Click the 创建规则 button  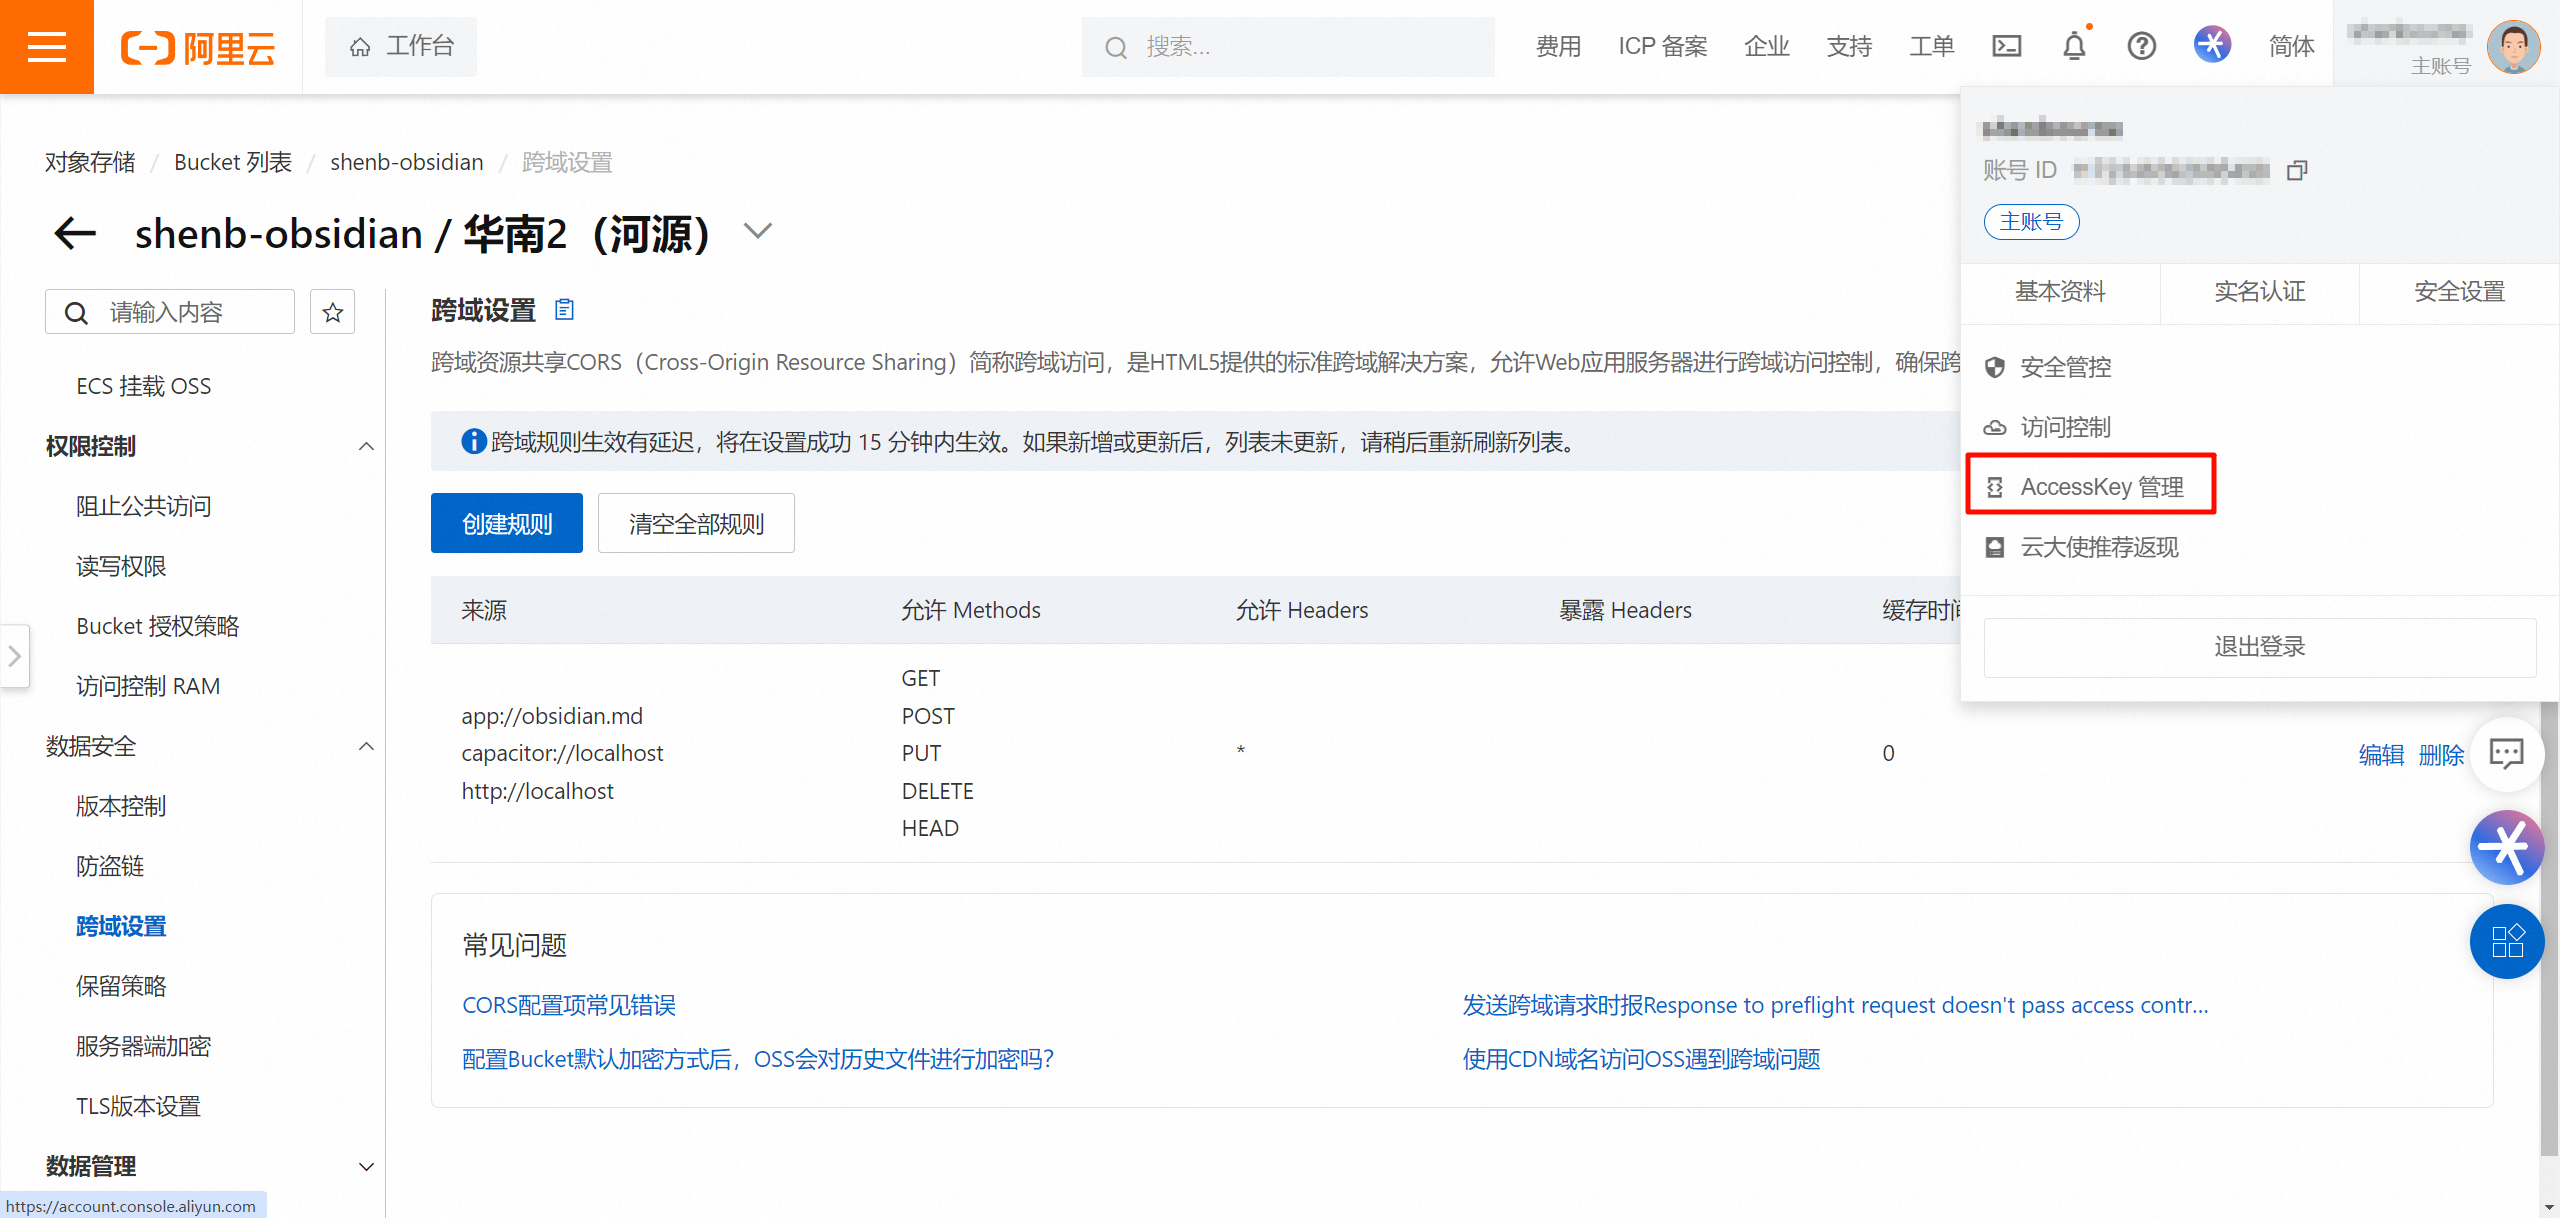(506, 523)
